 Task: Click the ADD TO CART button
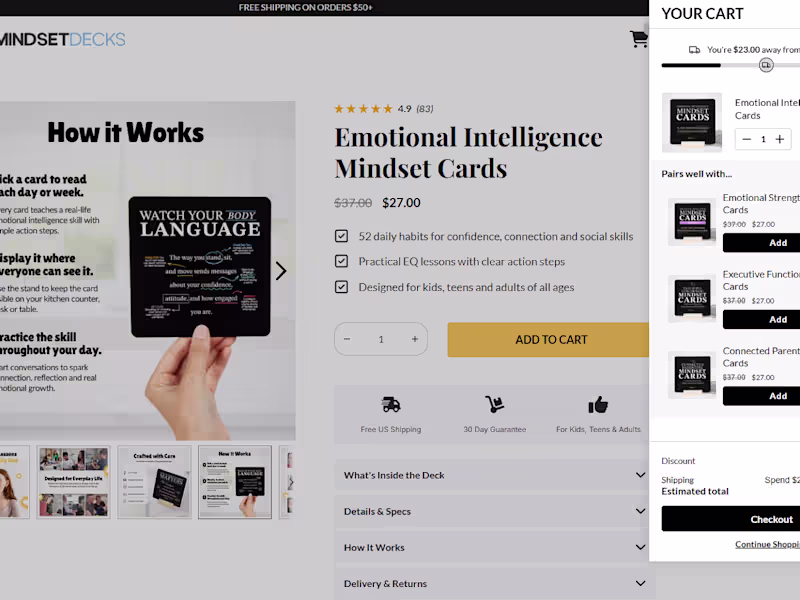click(x=548, y=340)
